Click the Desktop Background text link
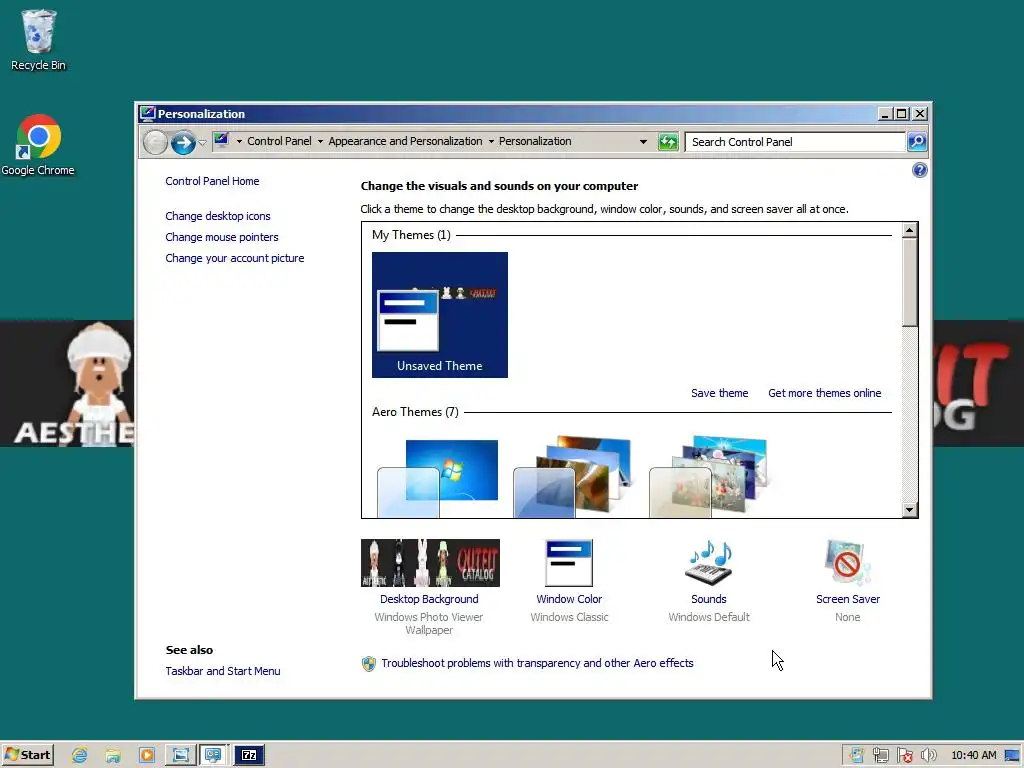The height and width of the screenshot is (768, 1024). point(429,599)
